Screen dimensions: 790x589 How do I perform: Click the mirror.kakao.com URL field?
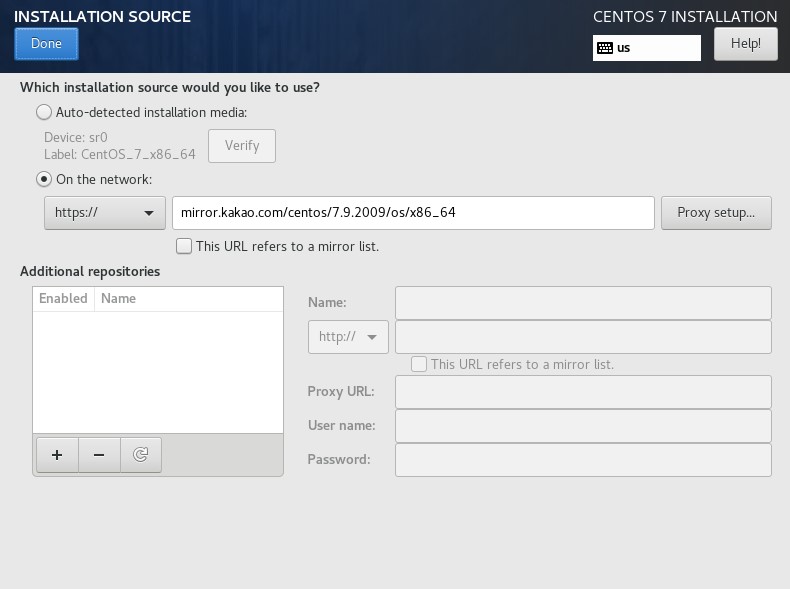(413, 212)
